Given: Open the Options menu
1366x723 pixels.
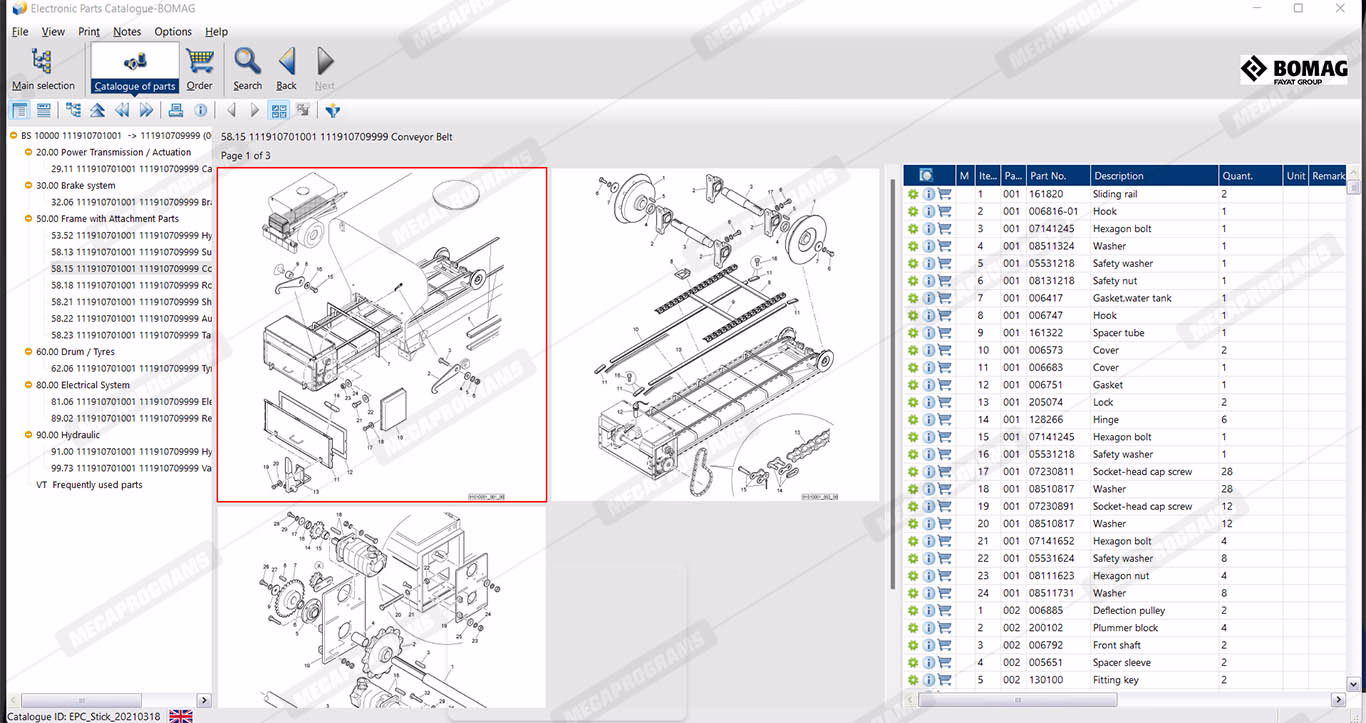Looking at the screenshot, I should tap(173, 32).
